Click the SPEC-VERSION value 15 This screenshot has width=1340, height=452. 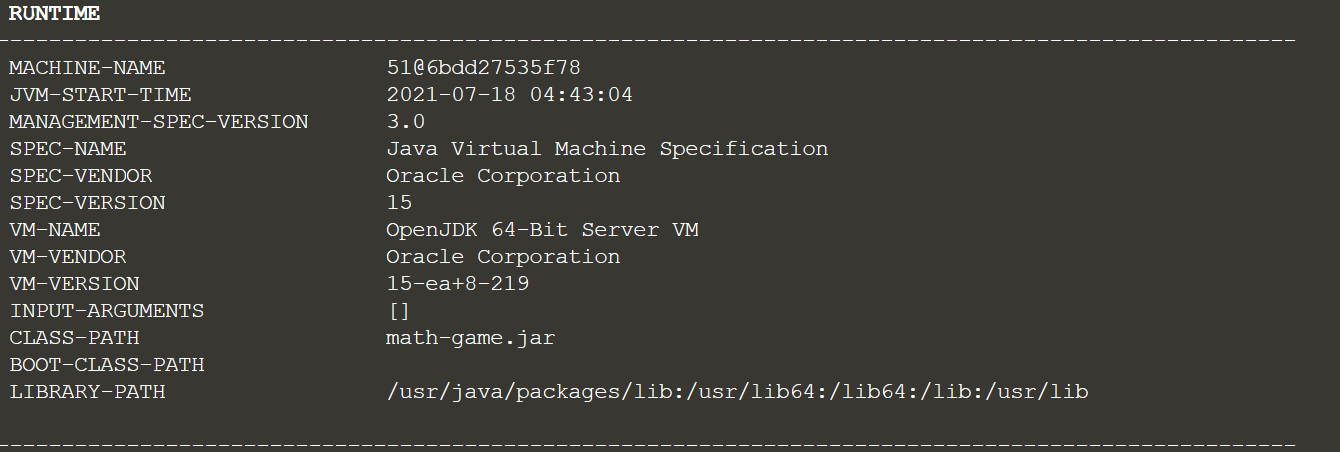coord(399,203)
